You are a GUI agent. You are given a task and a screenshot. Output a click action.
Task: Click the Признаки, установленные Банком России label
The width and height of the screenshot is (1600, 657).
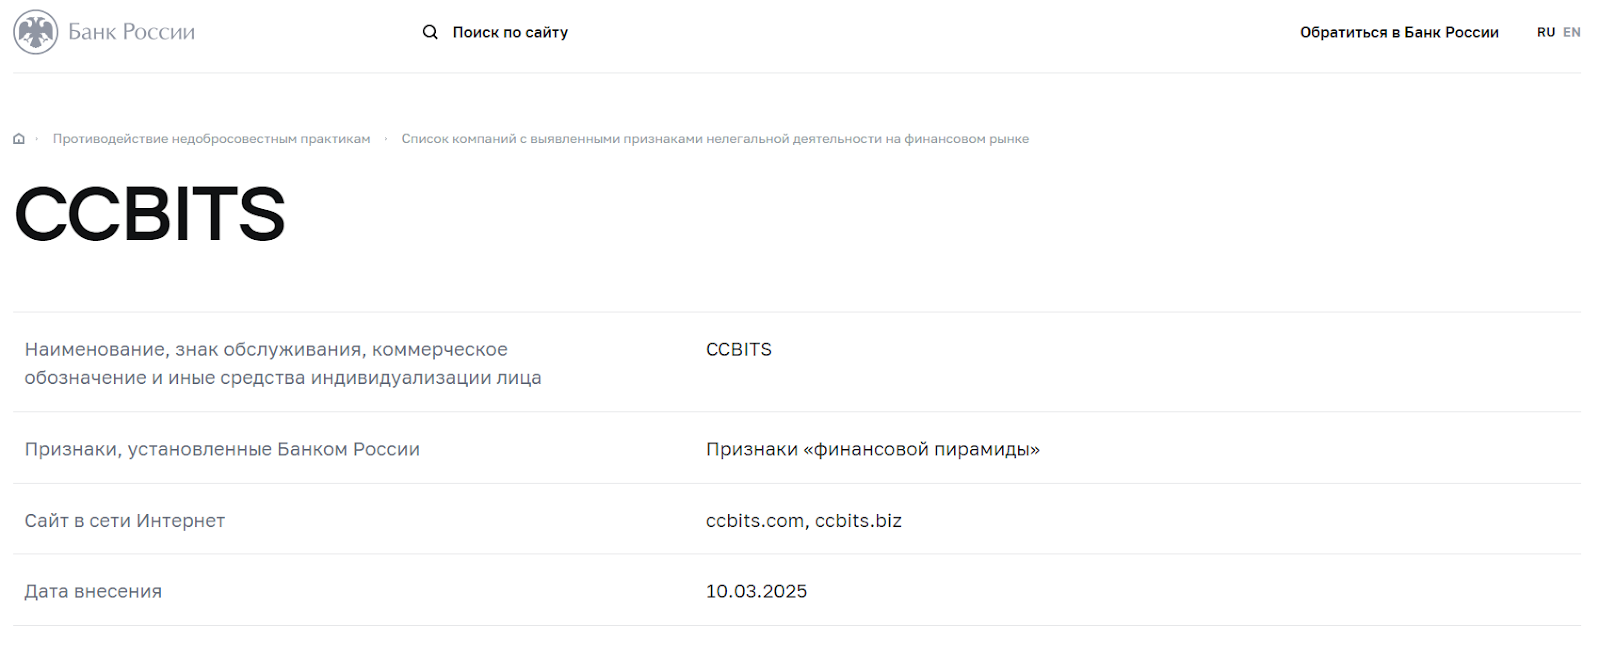coord(222,449)
